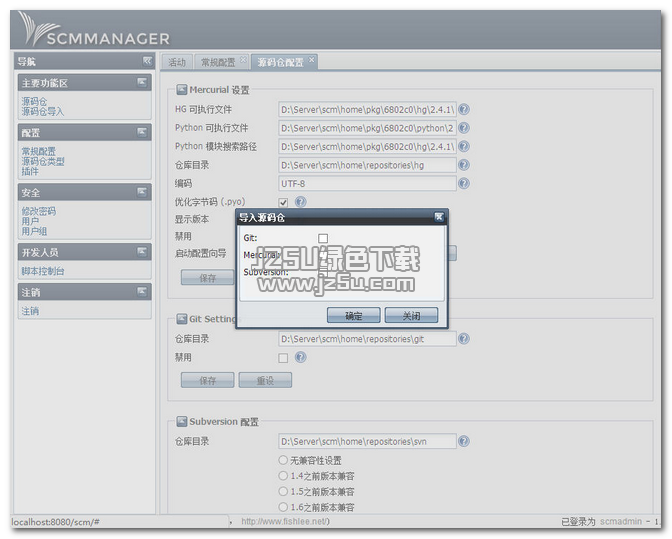Collapse the 配置 section in sidebar
Viewport: 672px width, 539px height.
pyautogui.click(x=142, y=132)
